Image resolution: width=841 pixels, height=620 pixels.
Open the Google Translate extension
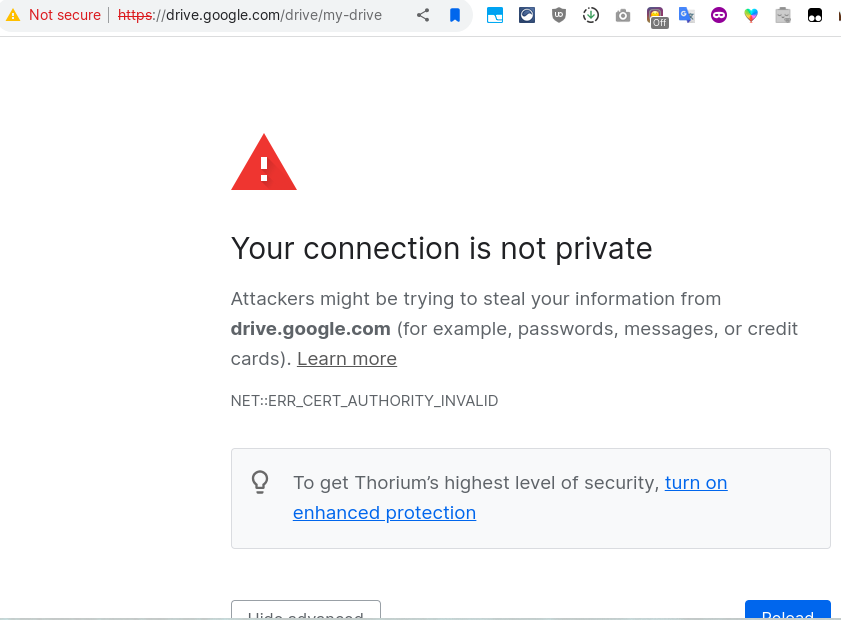pos(687,15)
